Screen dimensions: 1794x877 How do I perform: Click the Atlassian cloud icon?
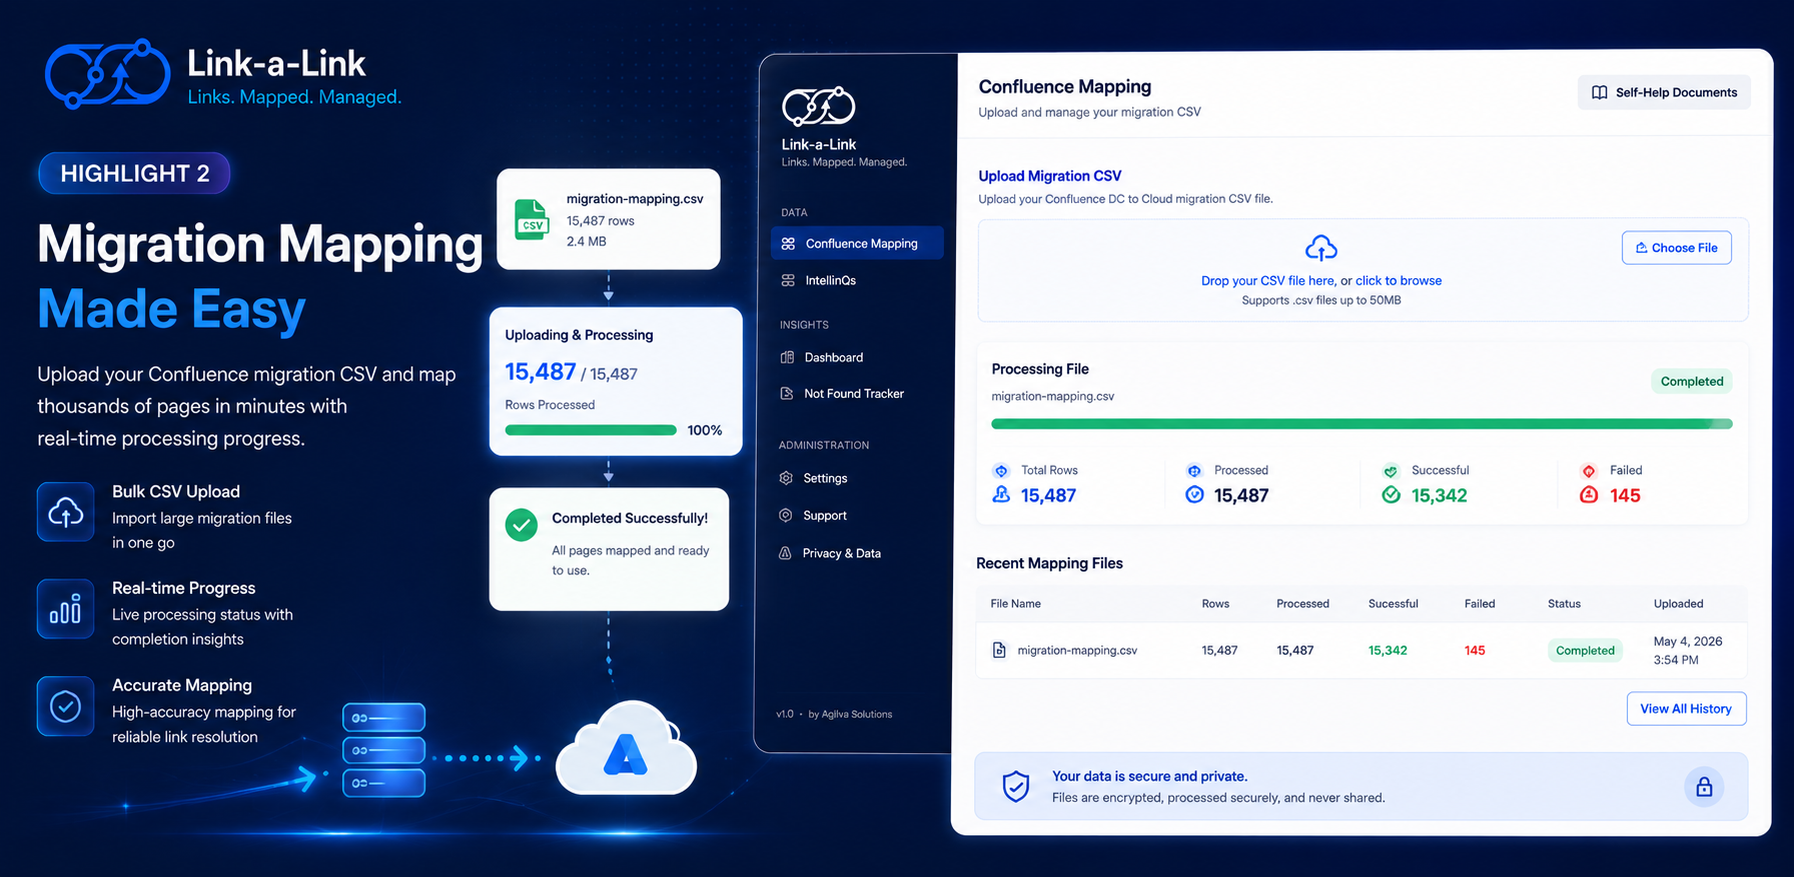[626, 749]
